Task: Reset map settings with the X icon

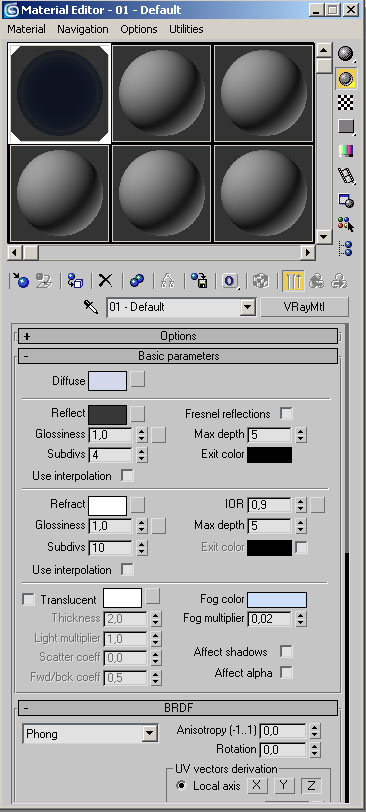Action: coord(106,281)
